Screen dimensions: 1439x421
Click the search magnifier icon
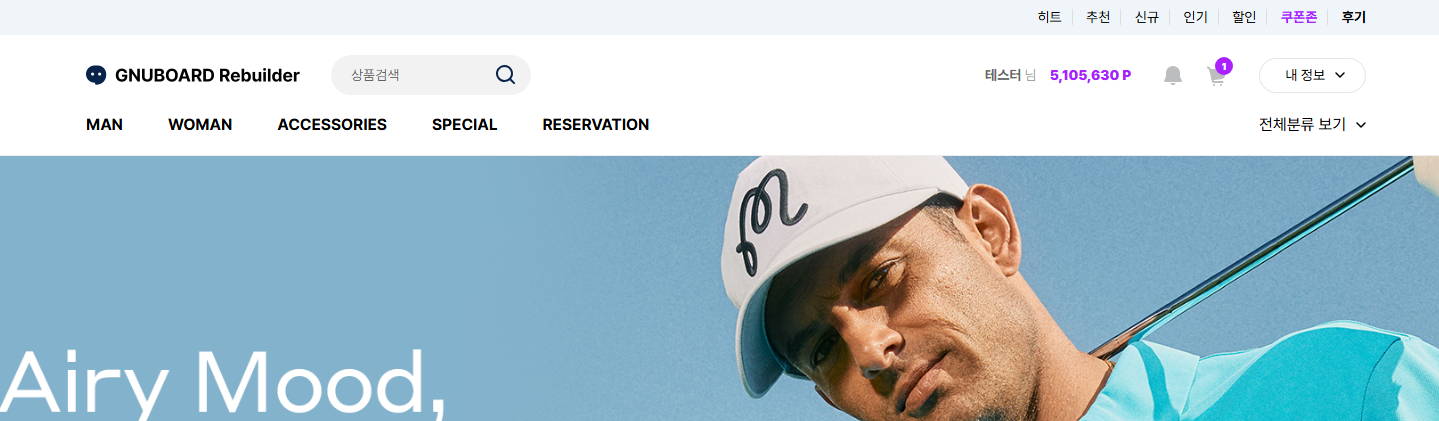coord(505,75)
